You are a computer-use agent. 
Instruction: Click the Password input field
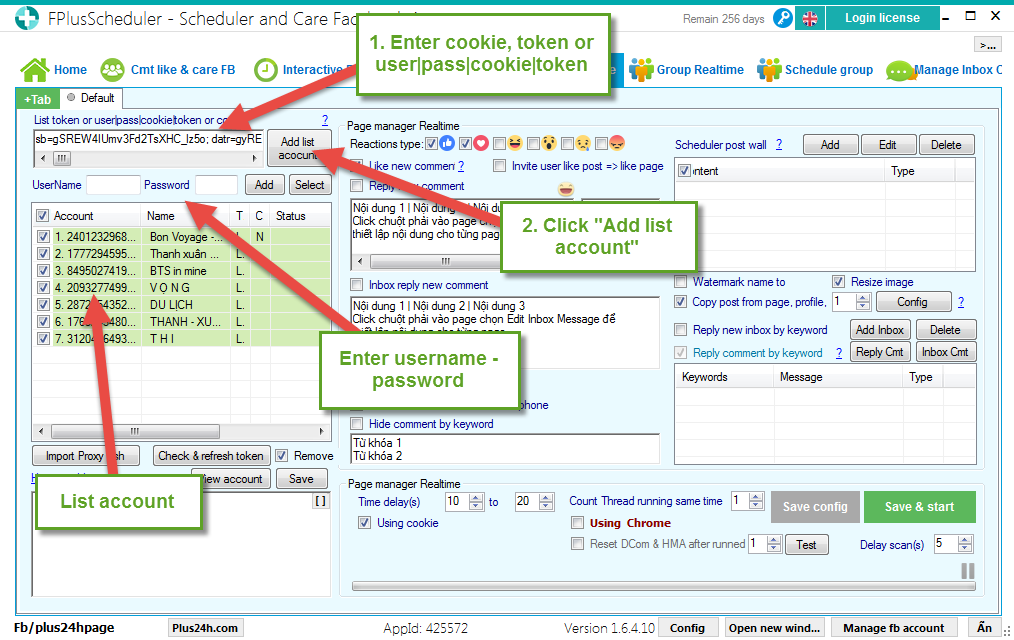click(217, 185)
